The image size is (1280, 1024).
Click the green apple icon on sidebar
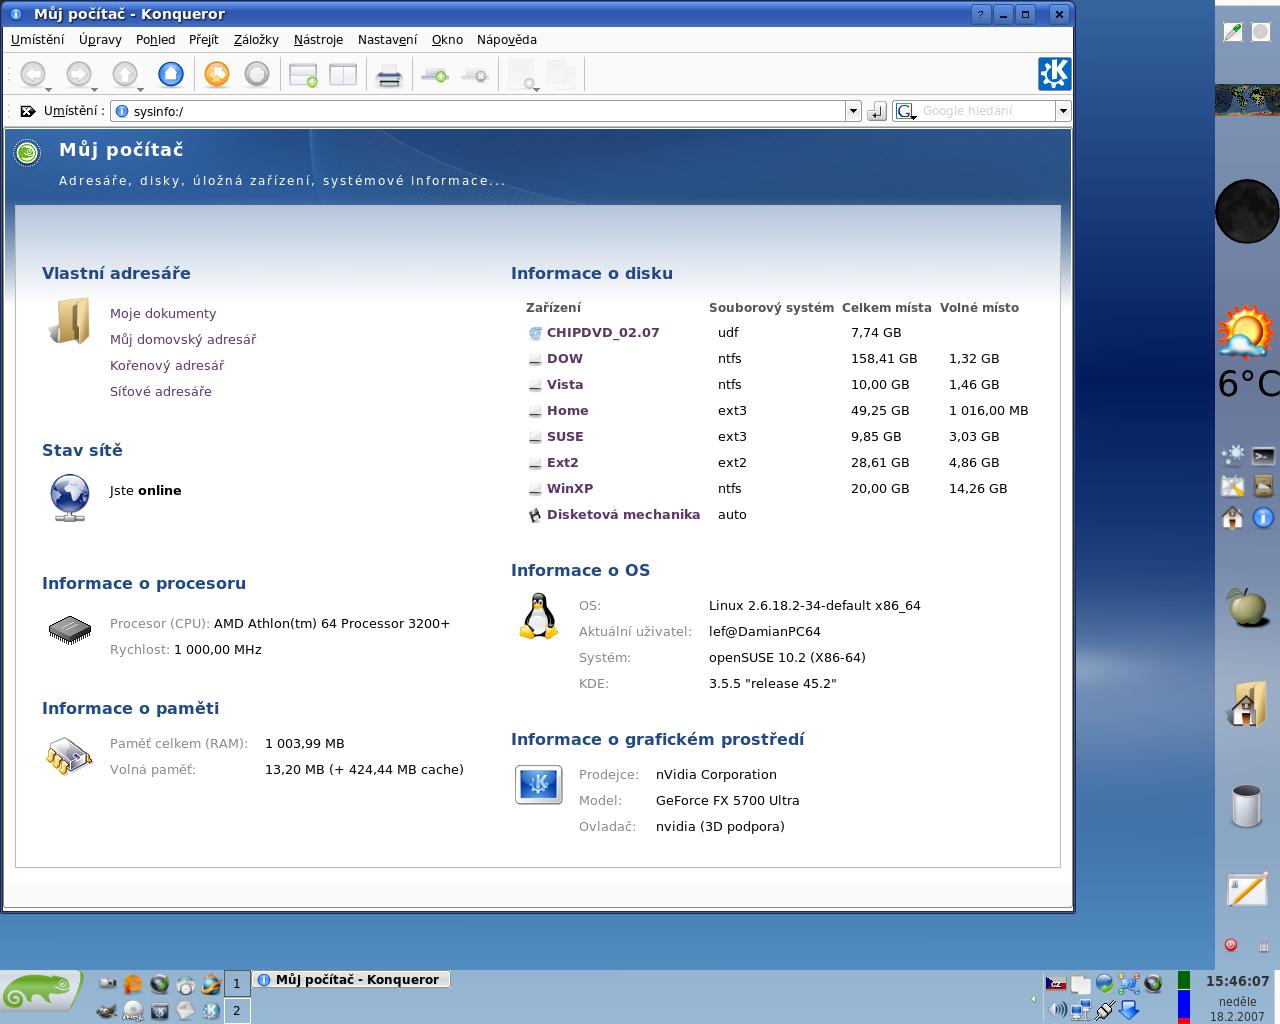1246,607
